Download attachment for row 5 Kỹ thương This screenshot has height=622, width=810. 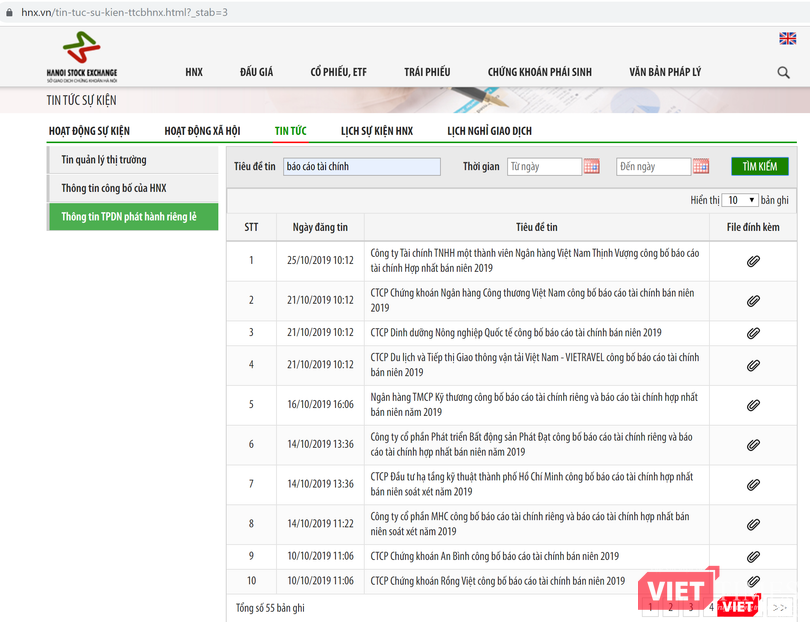[x=753, y=405]
